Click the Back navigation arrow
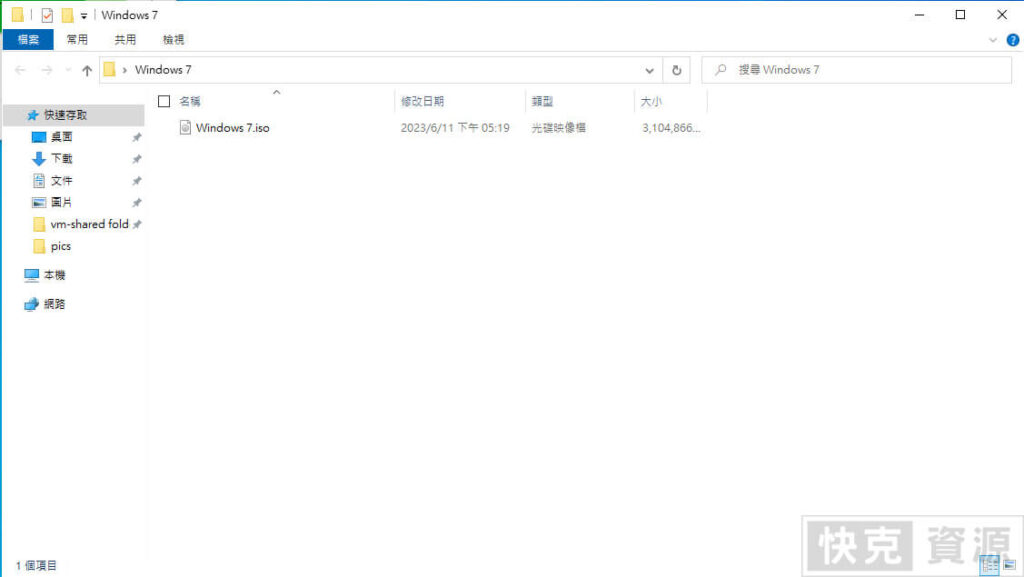 20,70
